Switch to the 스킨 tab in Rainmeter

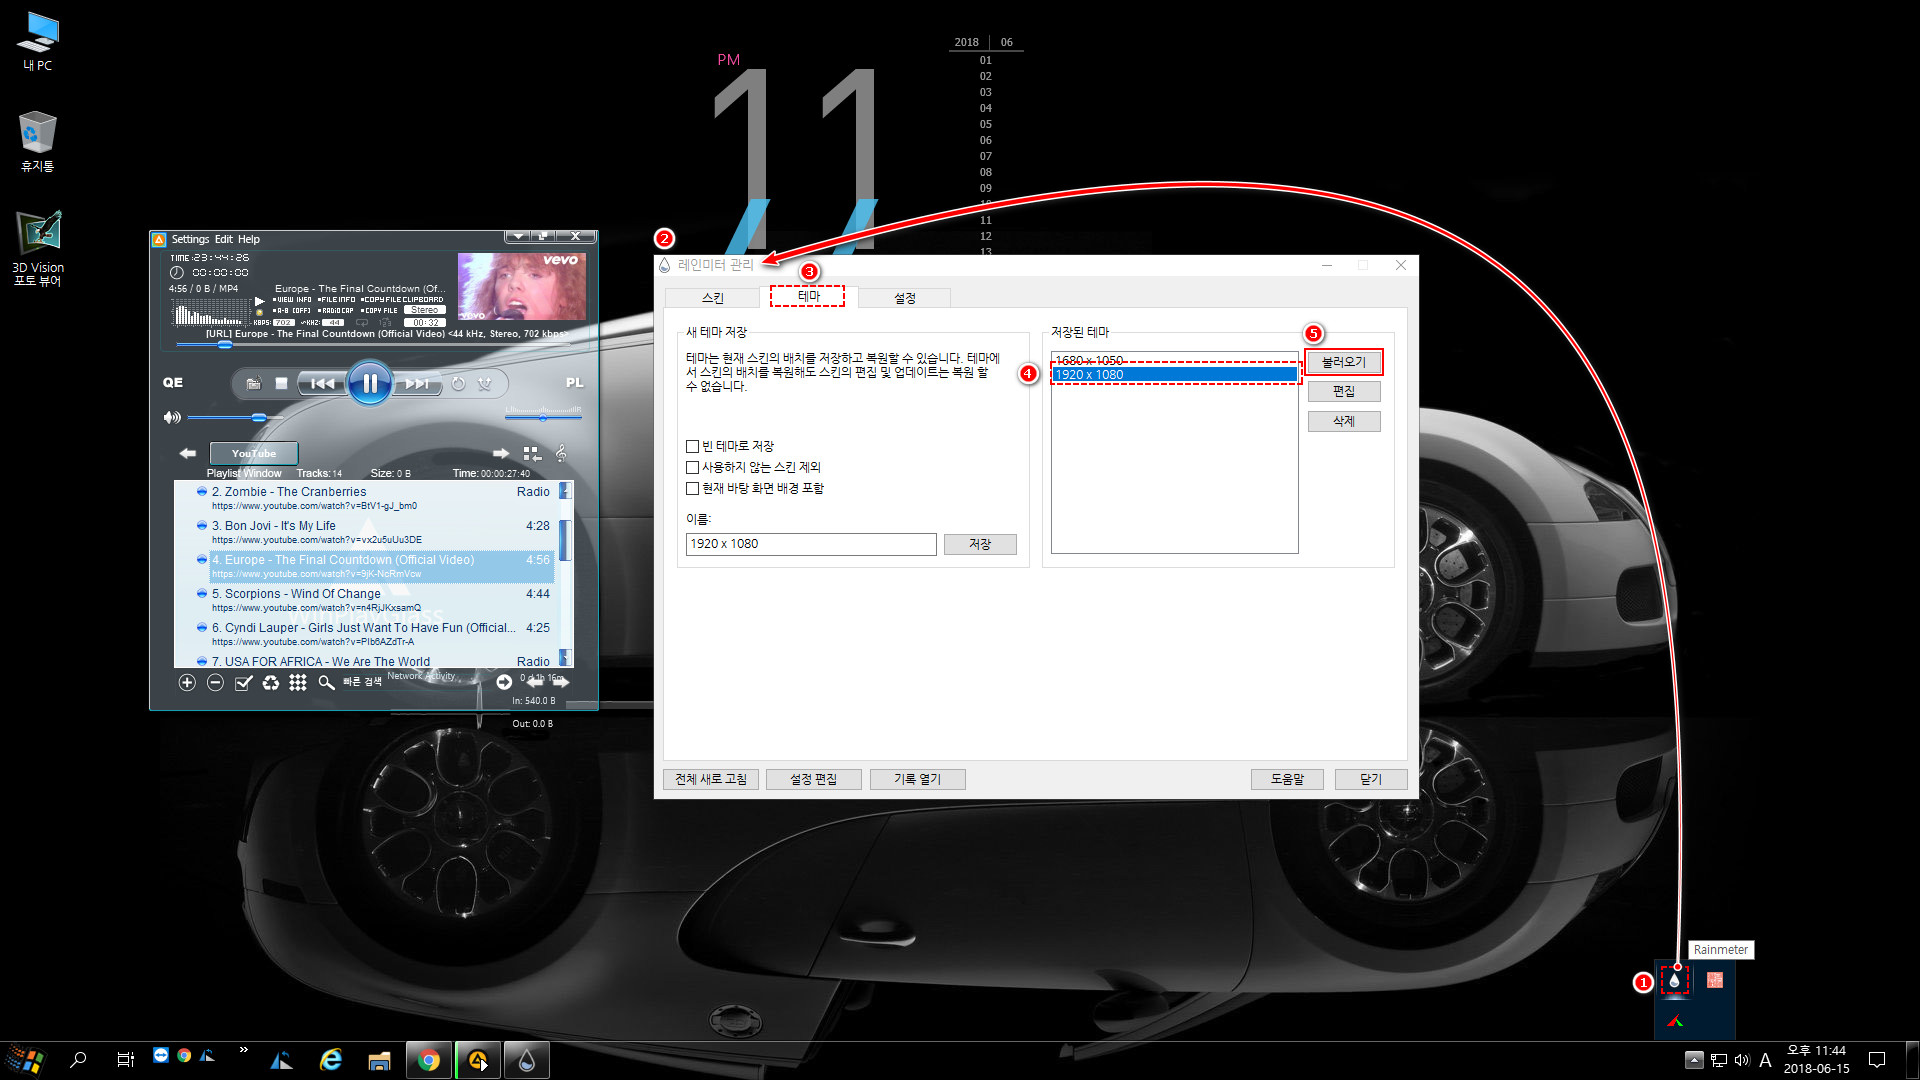(x=712, y=298)
